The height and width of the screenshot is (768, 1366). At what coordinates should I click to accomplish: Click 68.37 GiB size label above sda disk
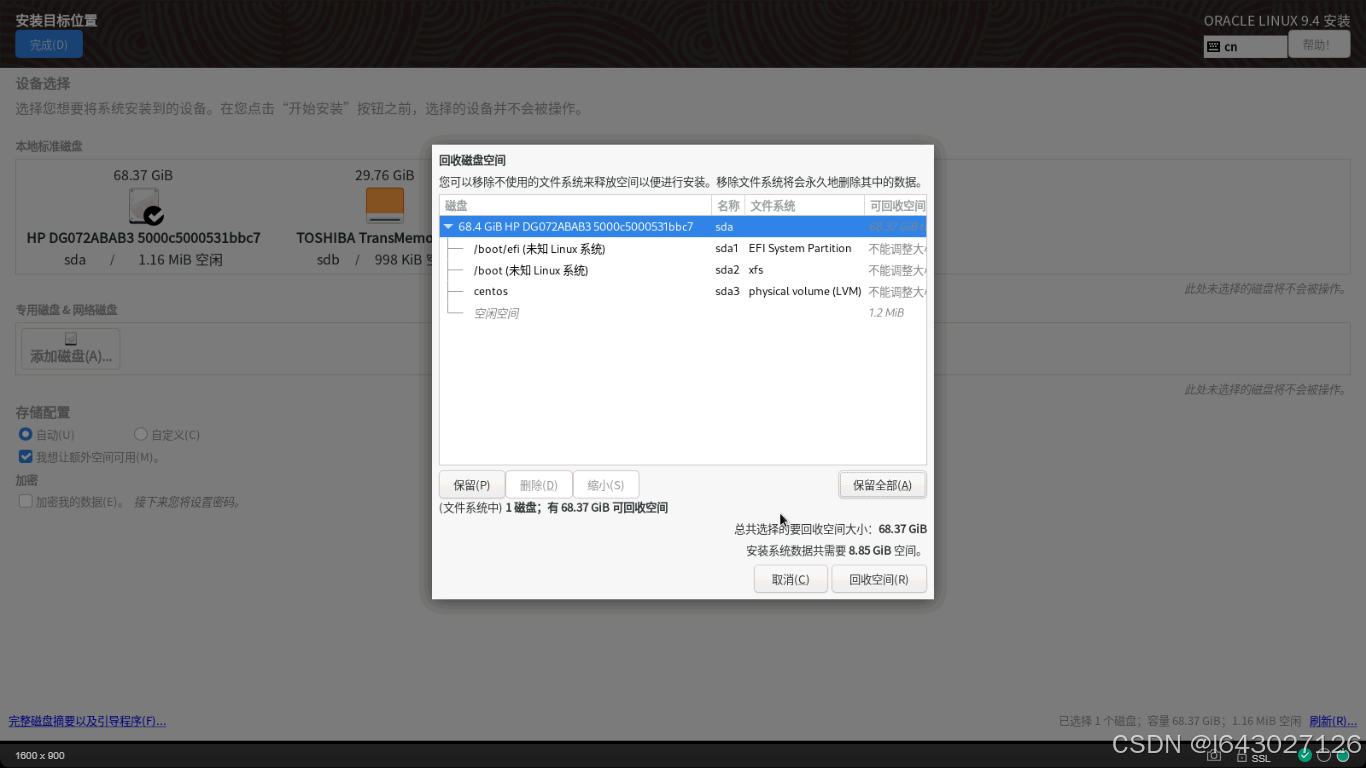[143, 175]
